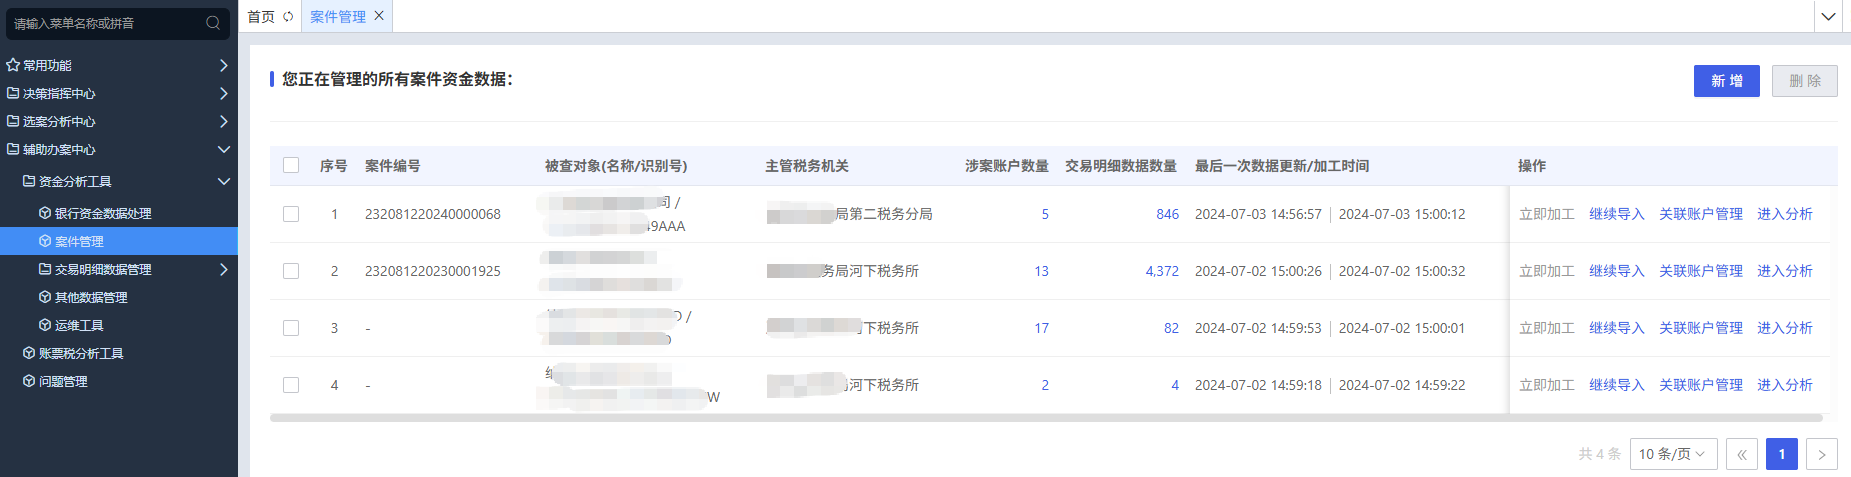Image resolution: width=1851 pixels, height=477 pixels.
Task: Expand the 交易明细数据管理 submenu
Action: click(x=223, y=269)
